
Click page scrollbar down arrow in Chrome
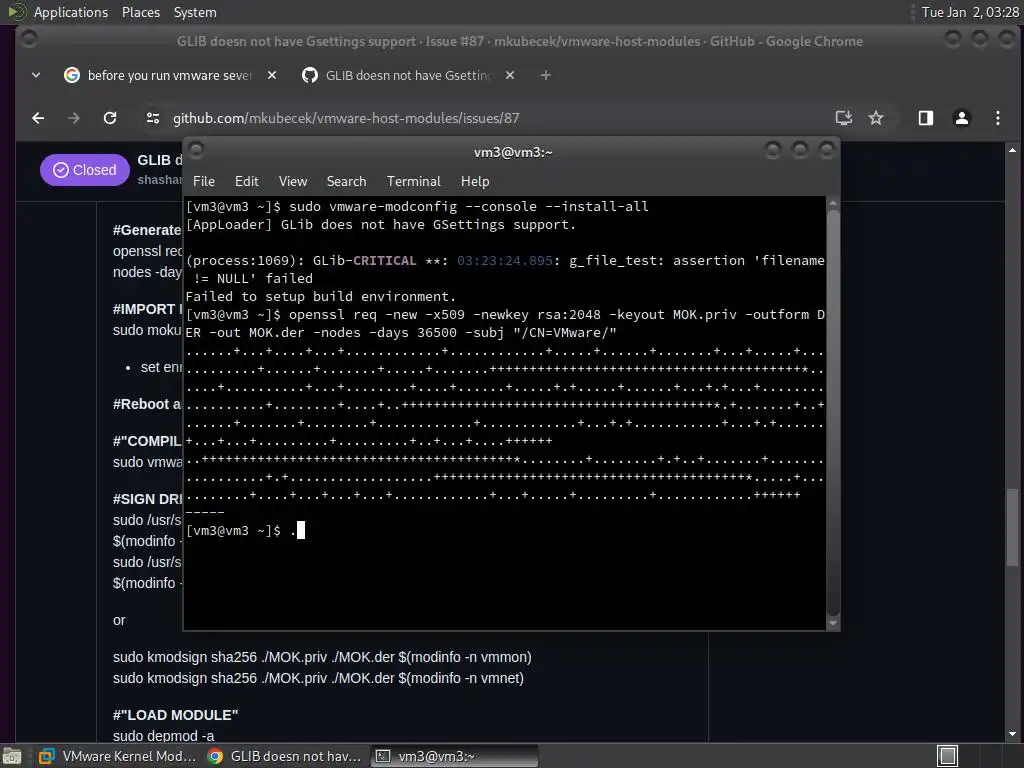click(1012, 734)
